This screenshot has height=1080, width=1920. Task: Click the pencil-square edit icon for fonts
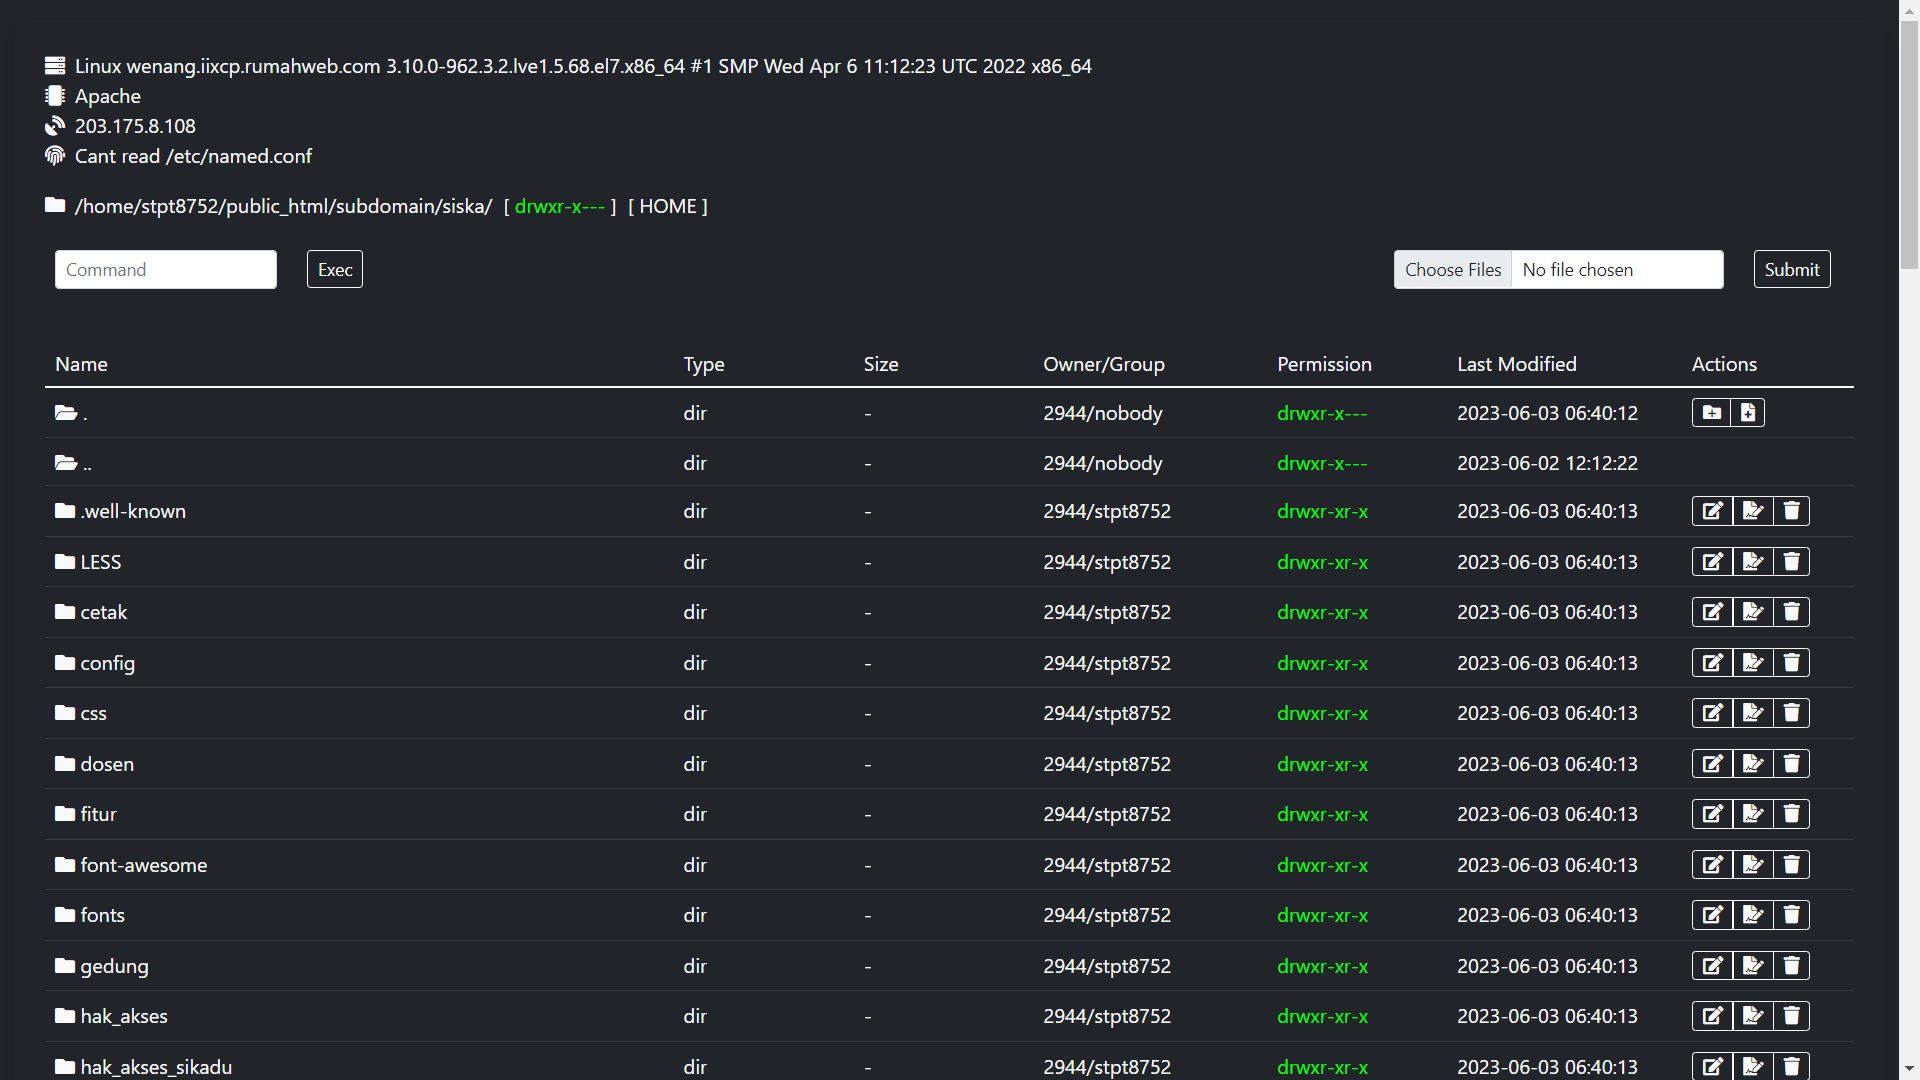coord(1712,915)
